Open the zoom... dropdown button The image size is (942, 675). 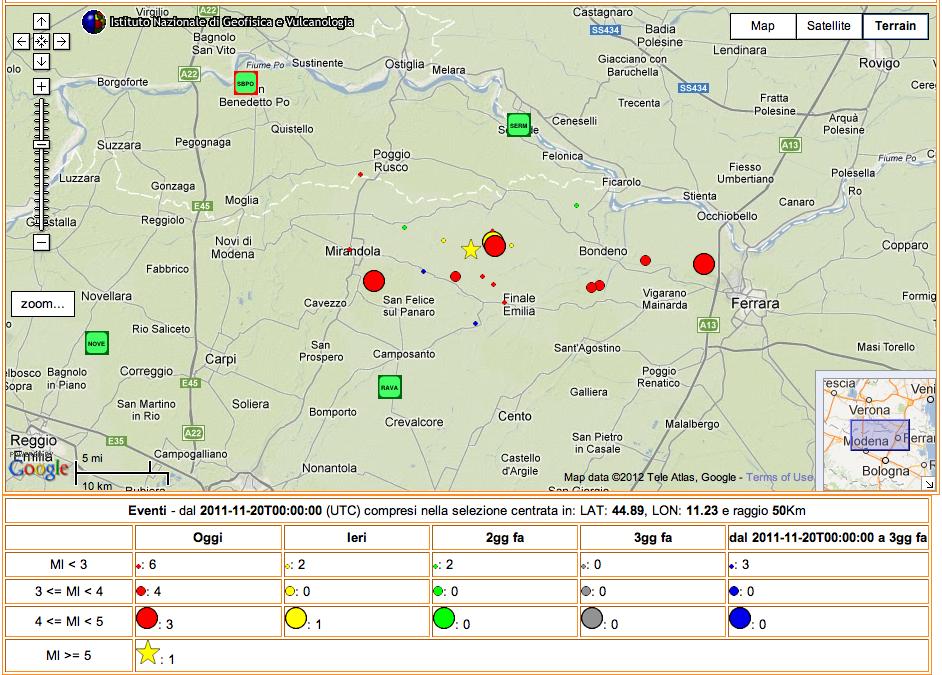pyautogui.click(x=42, y=304)
